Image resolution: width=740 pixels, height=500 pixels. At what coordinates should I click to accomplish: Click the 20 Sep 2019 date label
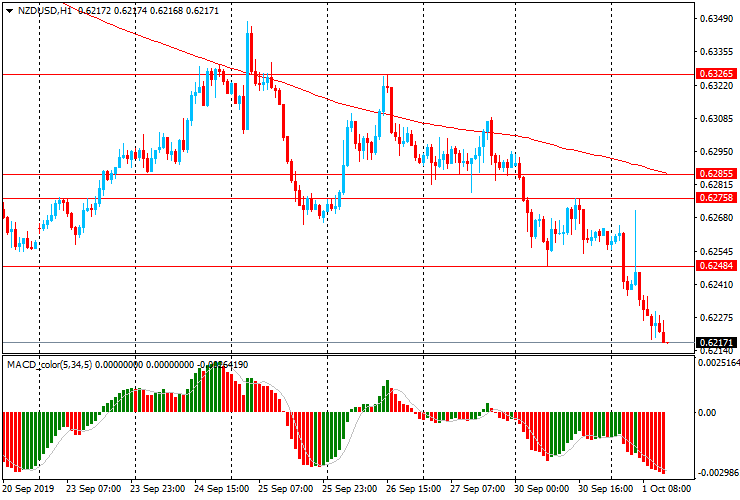pos(29,490)
